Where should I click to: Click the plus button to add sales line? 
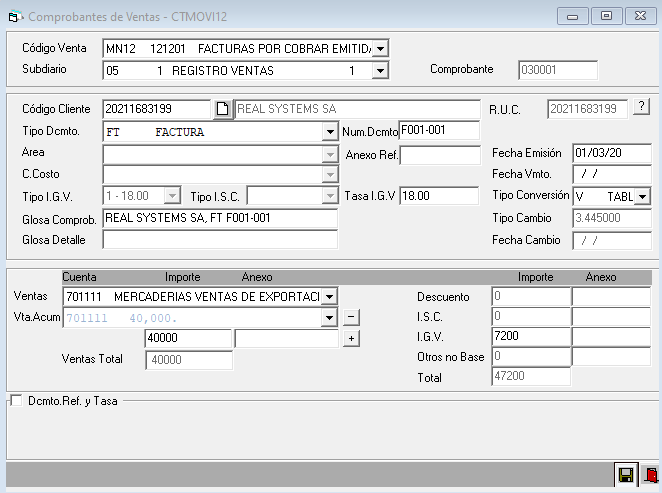point(351,339)
